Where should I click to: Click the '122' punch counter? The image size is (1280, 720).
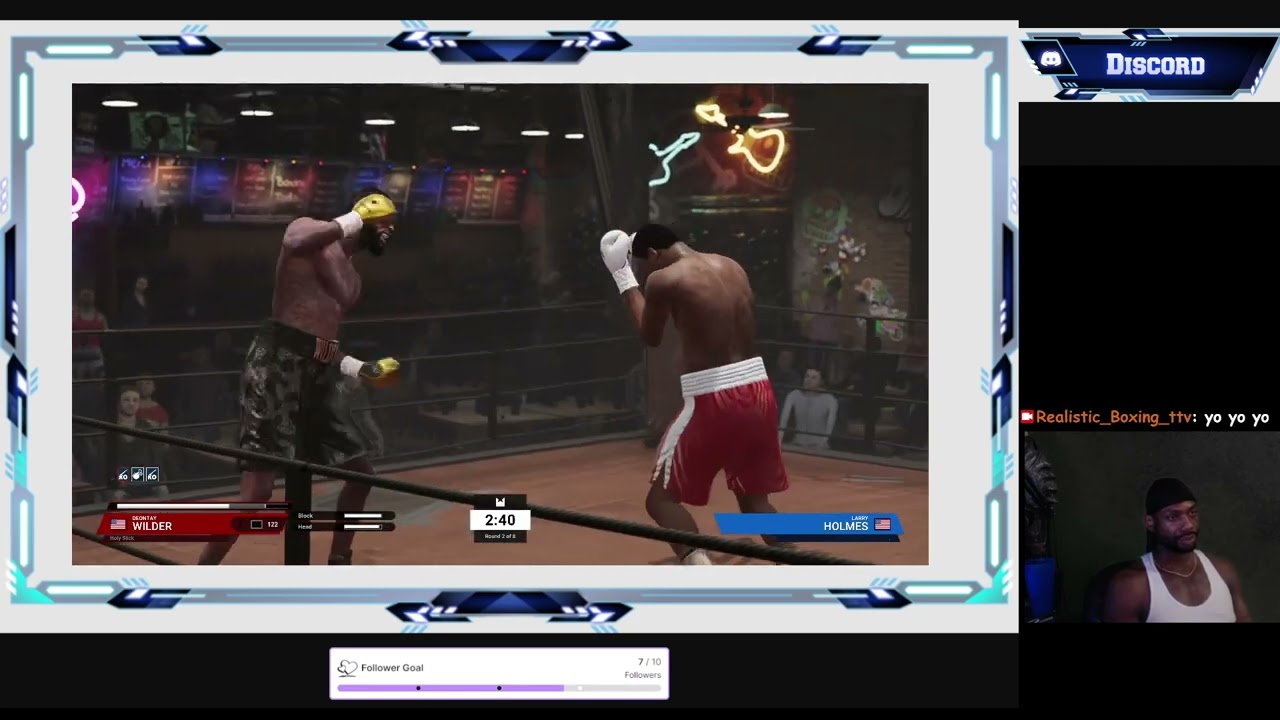pos(272,524)
